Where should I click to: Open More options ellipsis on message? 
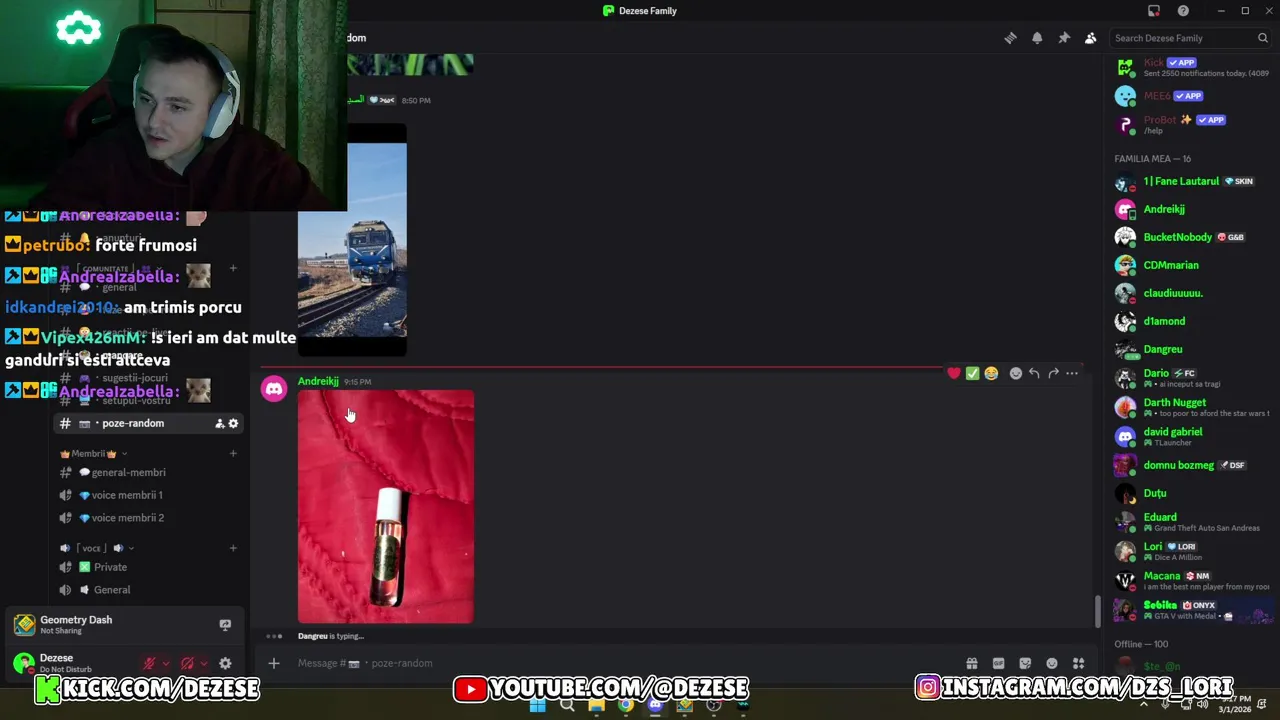tap(1072, 373)
